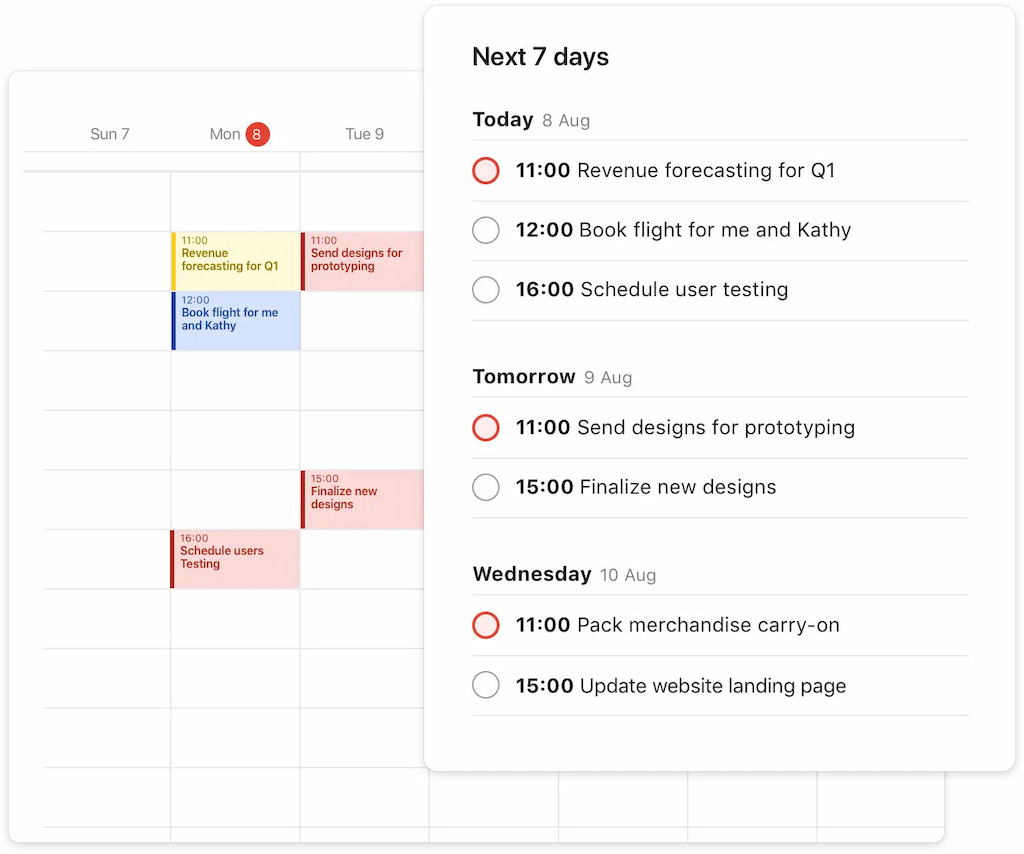The height and width of the screenshot is (854, 1024).
Task: Select the Mon 8 column header
Action: coord(226,134)
